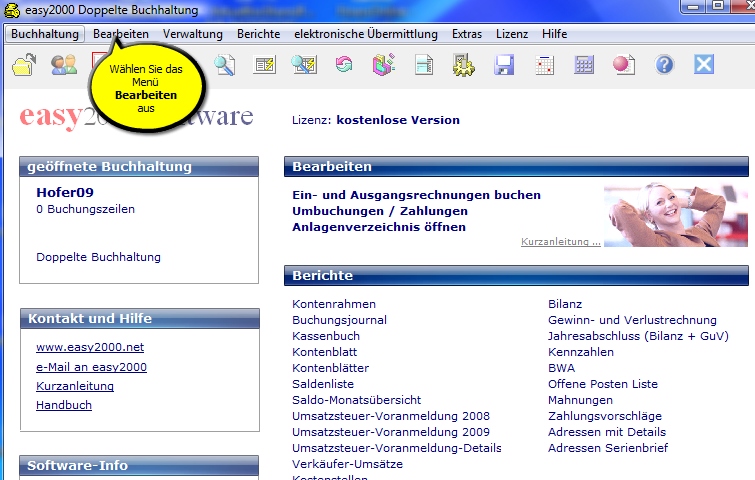Open the Bearbeiten menu

coord(121,34)
